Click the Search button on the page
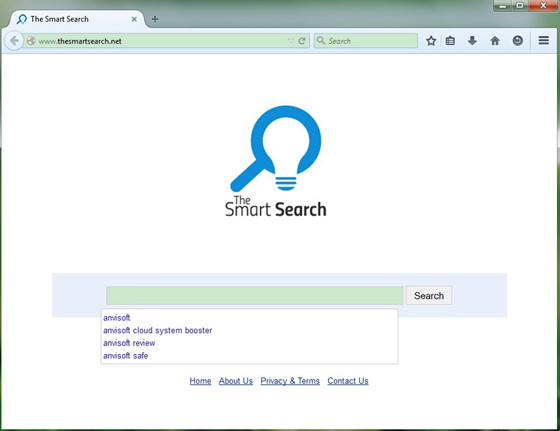560x431 pixels. (429, 295)
